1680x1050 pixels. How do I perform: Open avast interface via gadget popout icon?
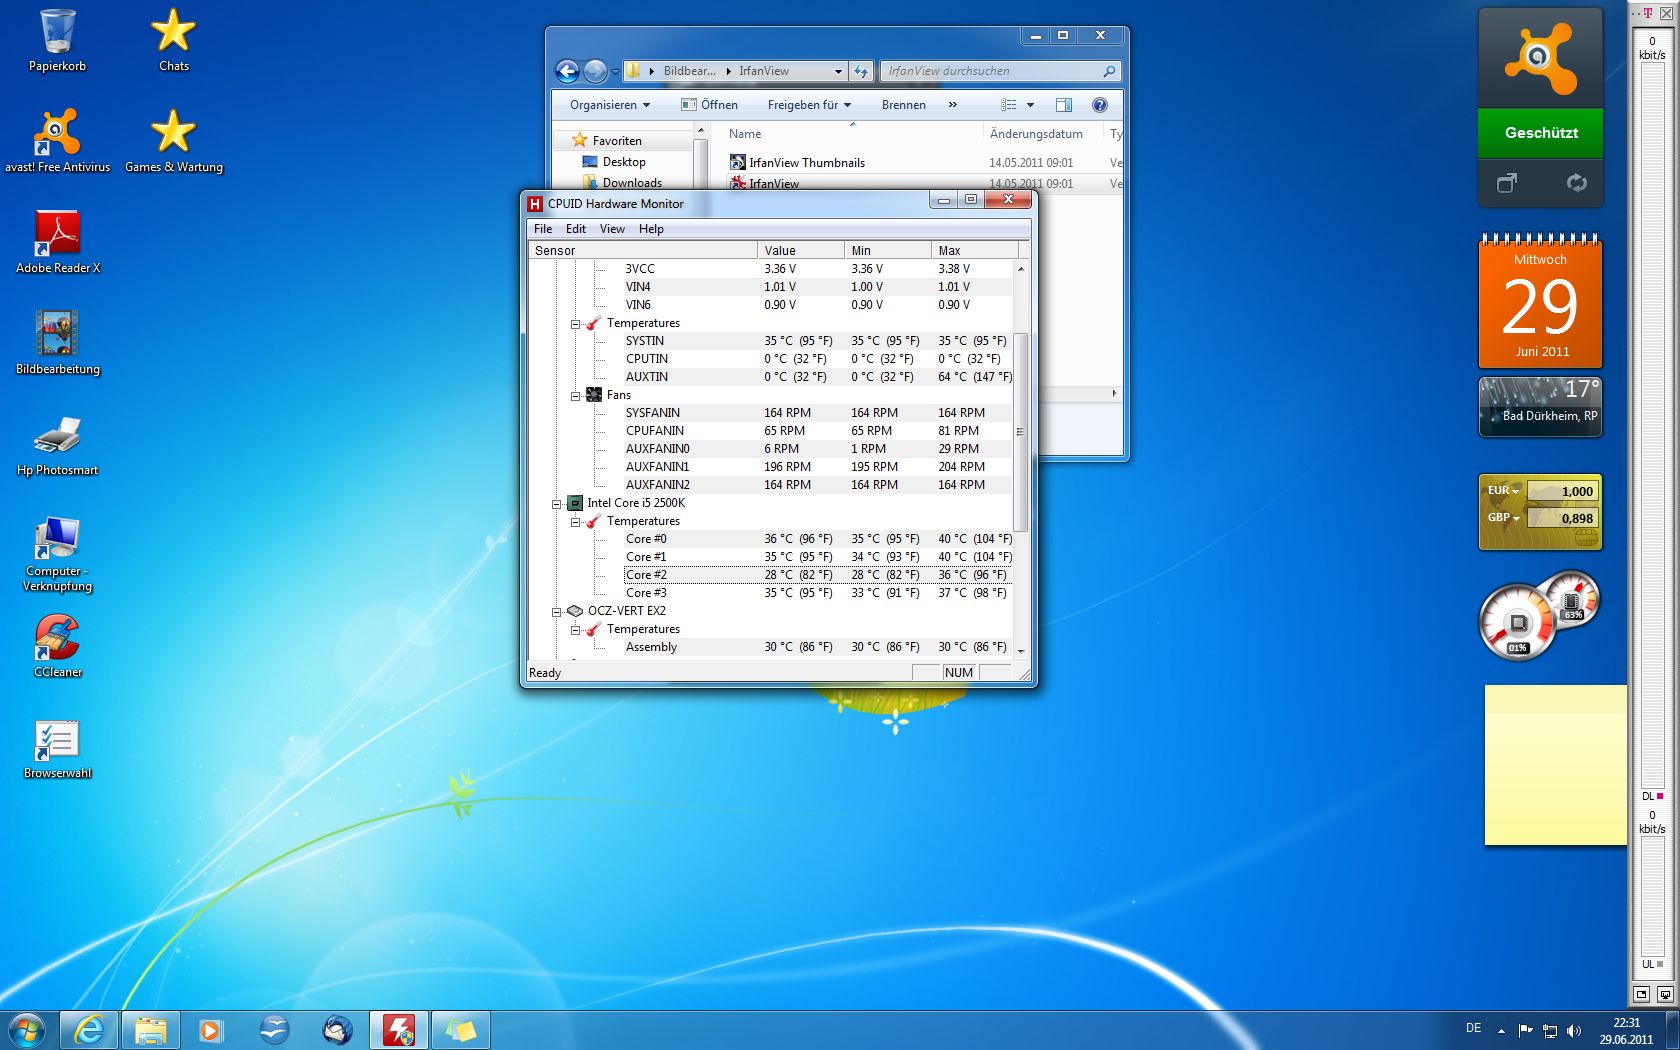click(x=1506, y=183)
